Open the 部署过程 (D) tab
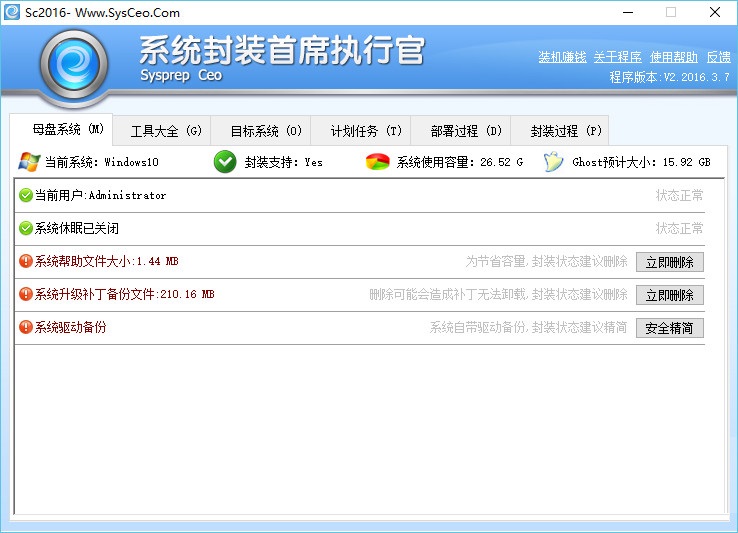The height and width of the screenshot is (533, 738). [461, 131]
